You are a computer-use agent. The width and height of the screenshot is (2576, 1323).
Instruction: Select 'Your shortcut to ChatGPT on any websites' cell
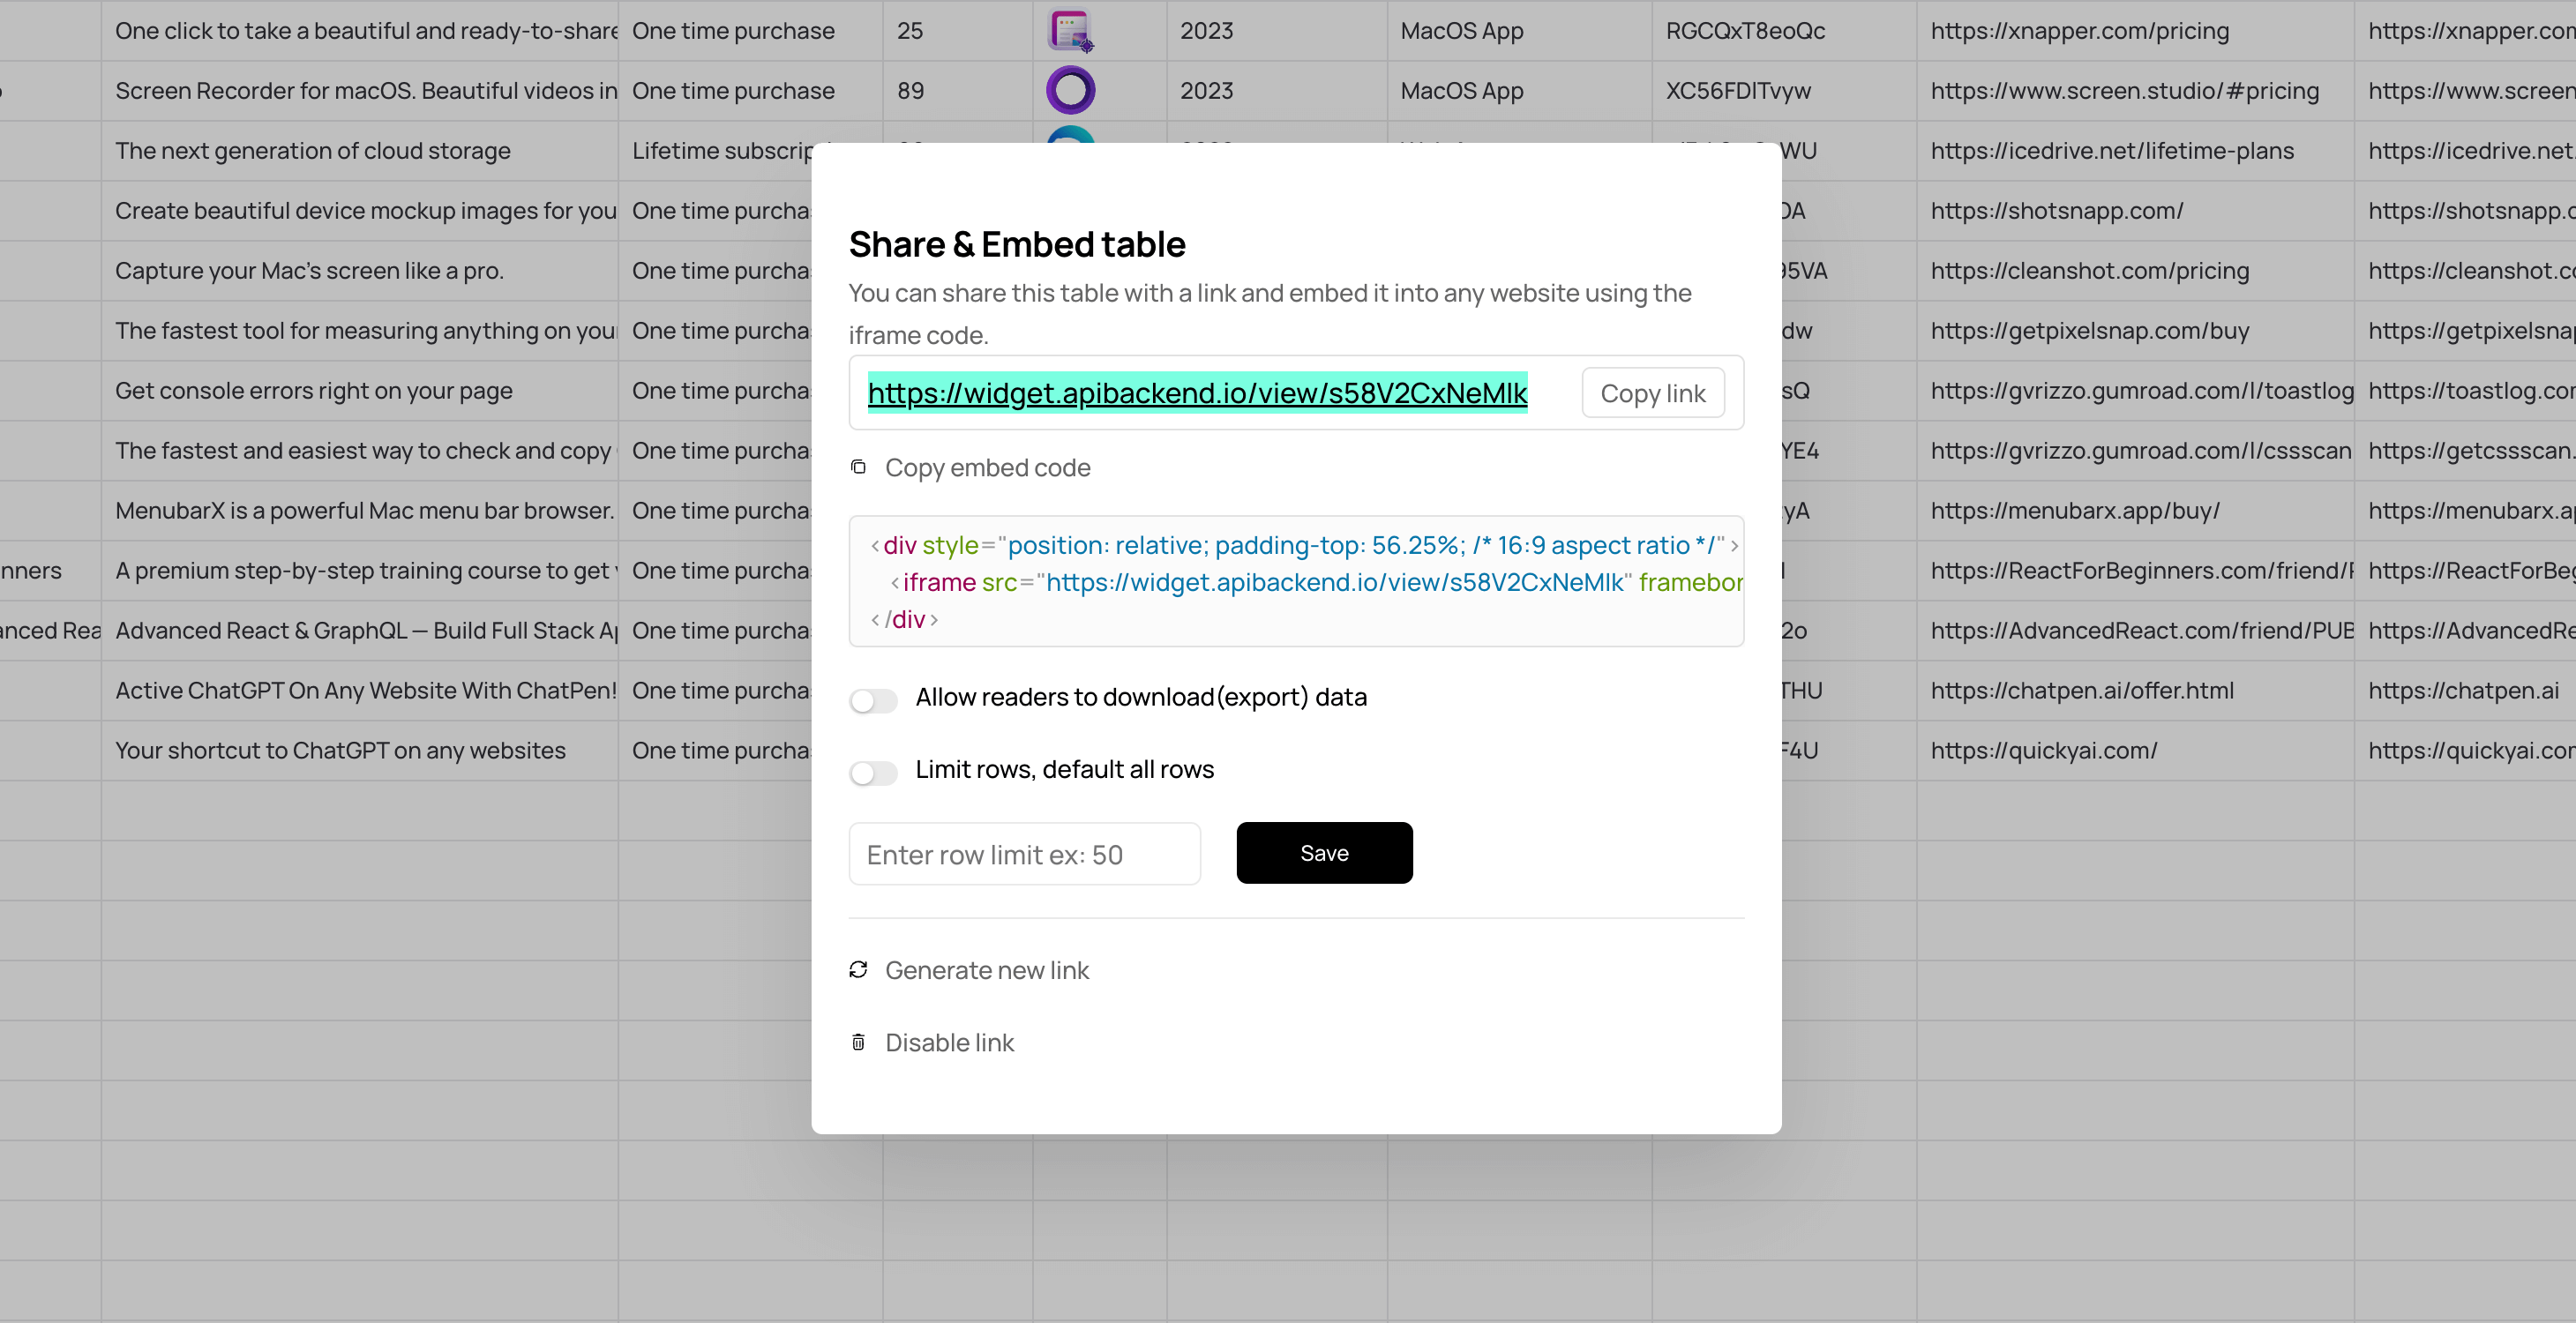click(x=359, y=751)
